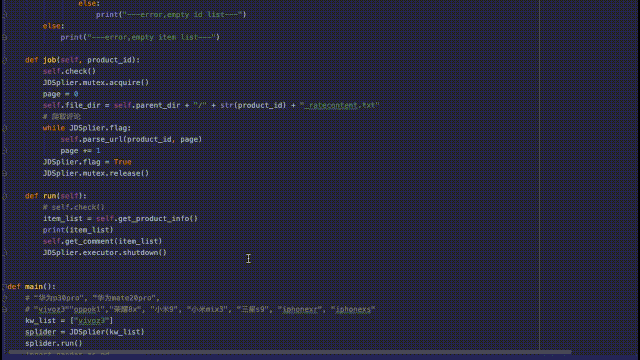Click the right margin guide line

coord(540,176)
